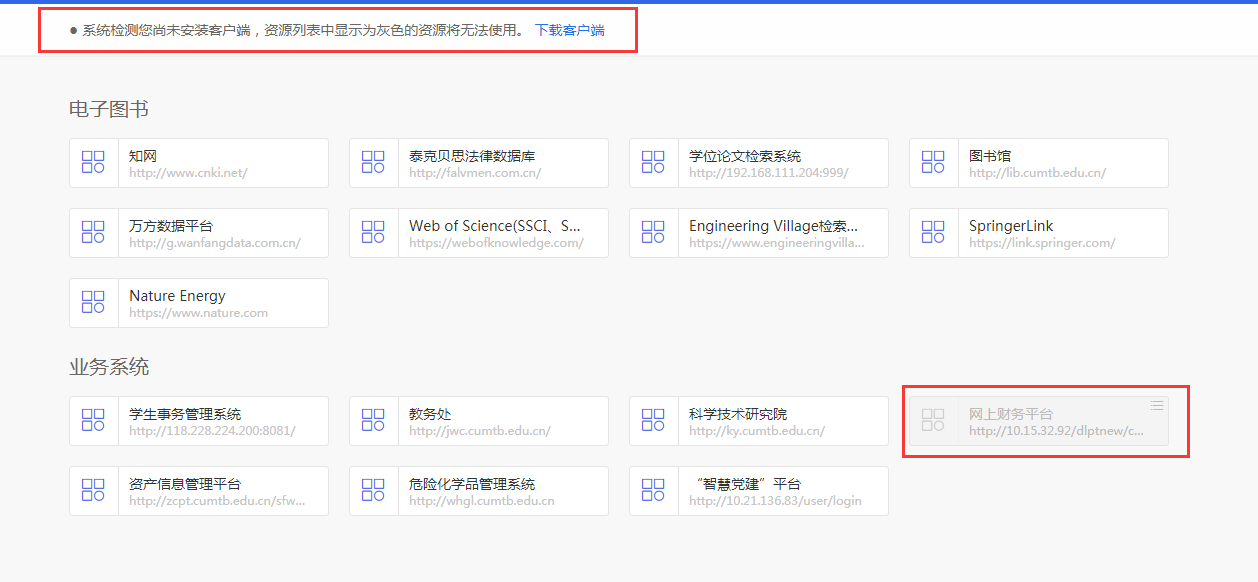Click the icon beside 学位论文检索系统

point(653,163)
